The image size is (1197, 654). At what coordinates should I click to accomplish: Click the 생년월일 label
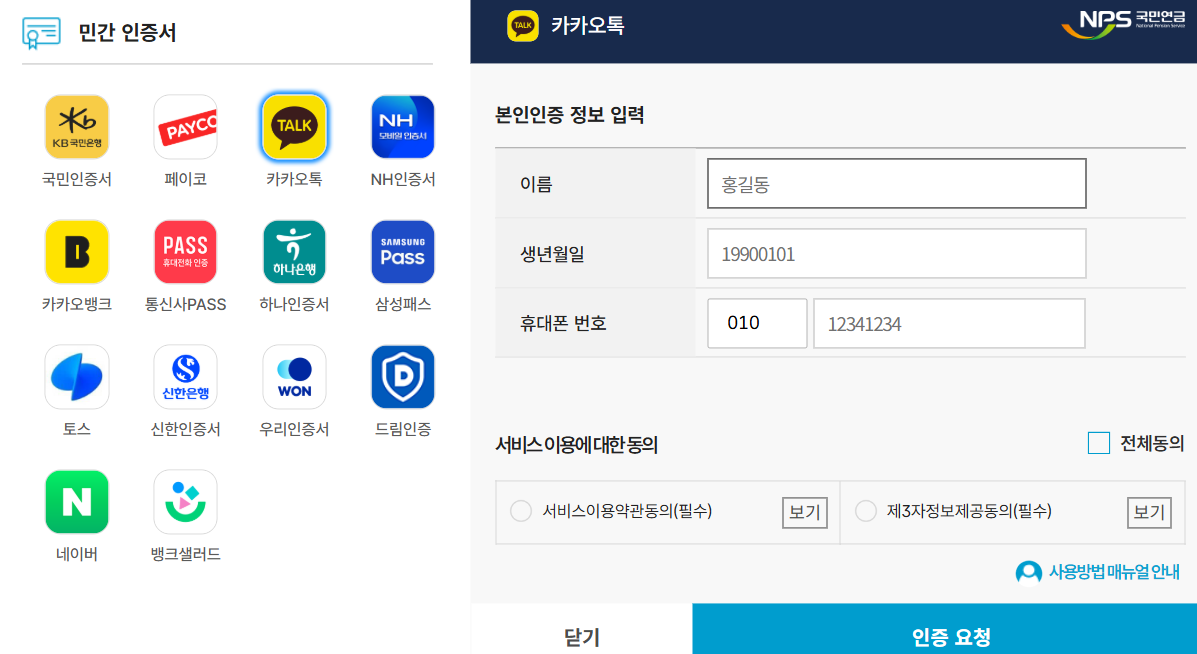(x=552, y=253)
